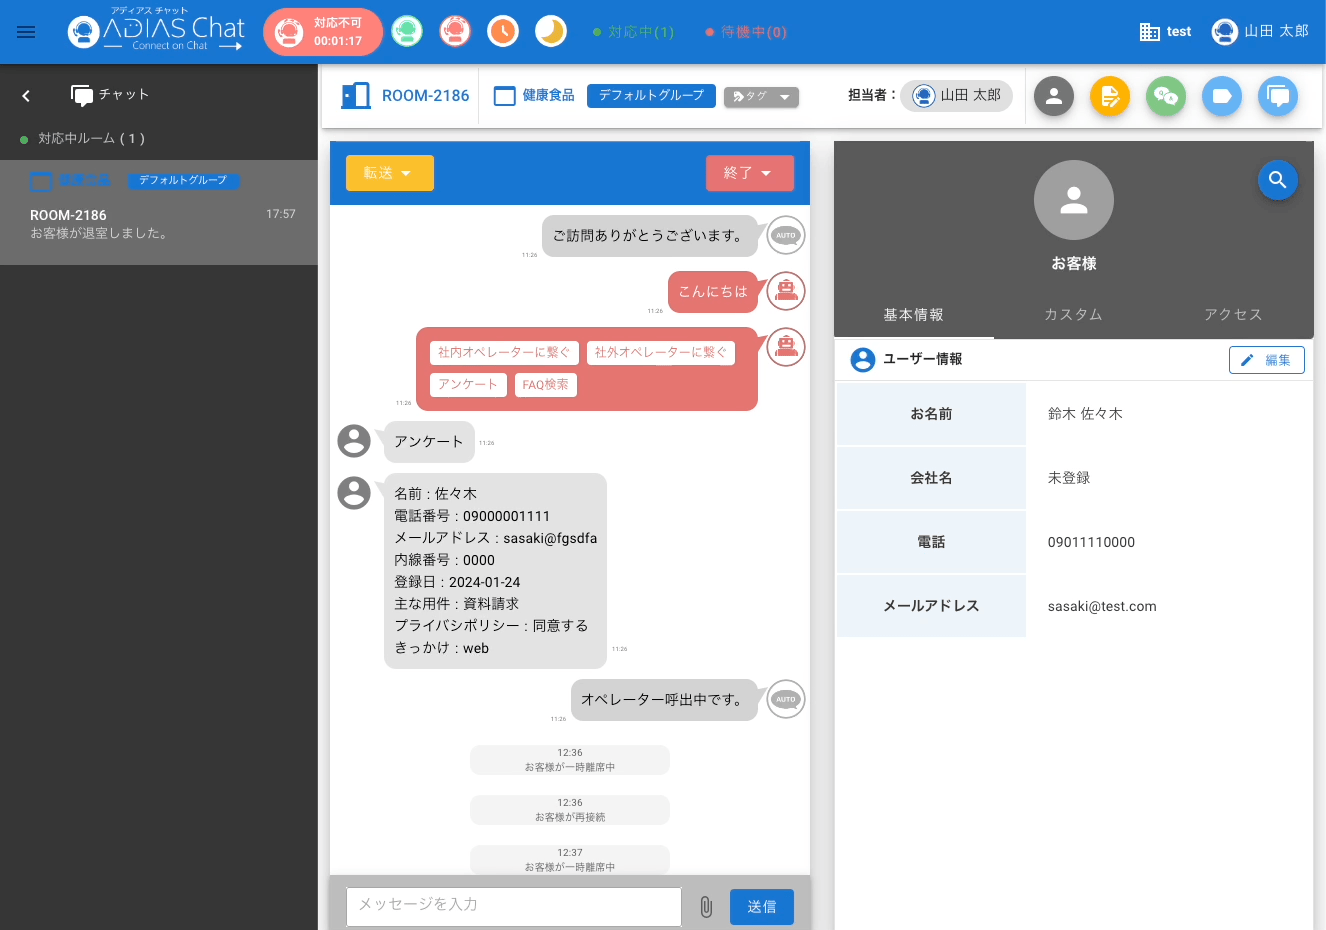Click the paperclip attach file icon
This screenshot has height=930, width=1326.
(706, 907)
